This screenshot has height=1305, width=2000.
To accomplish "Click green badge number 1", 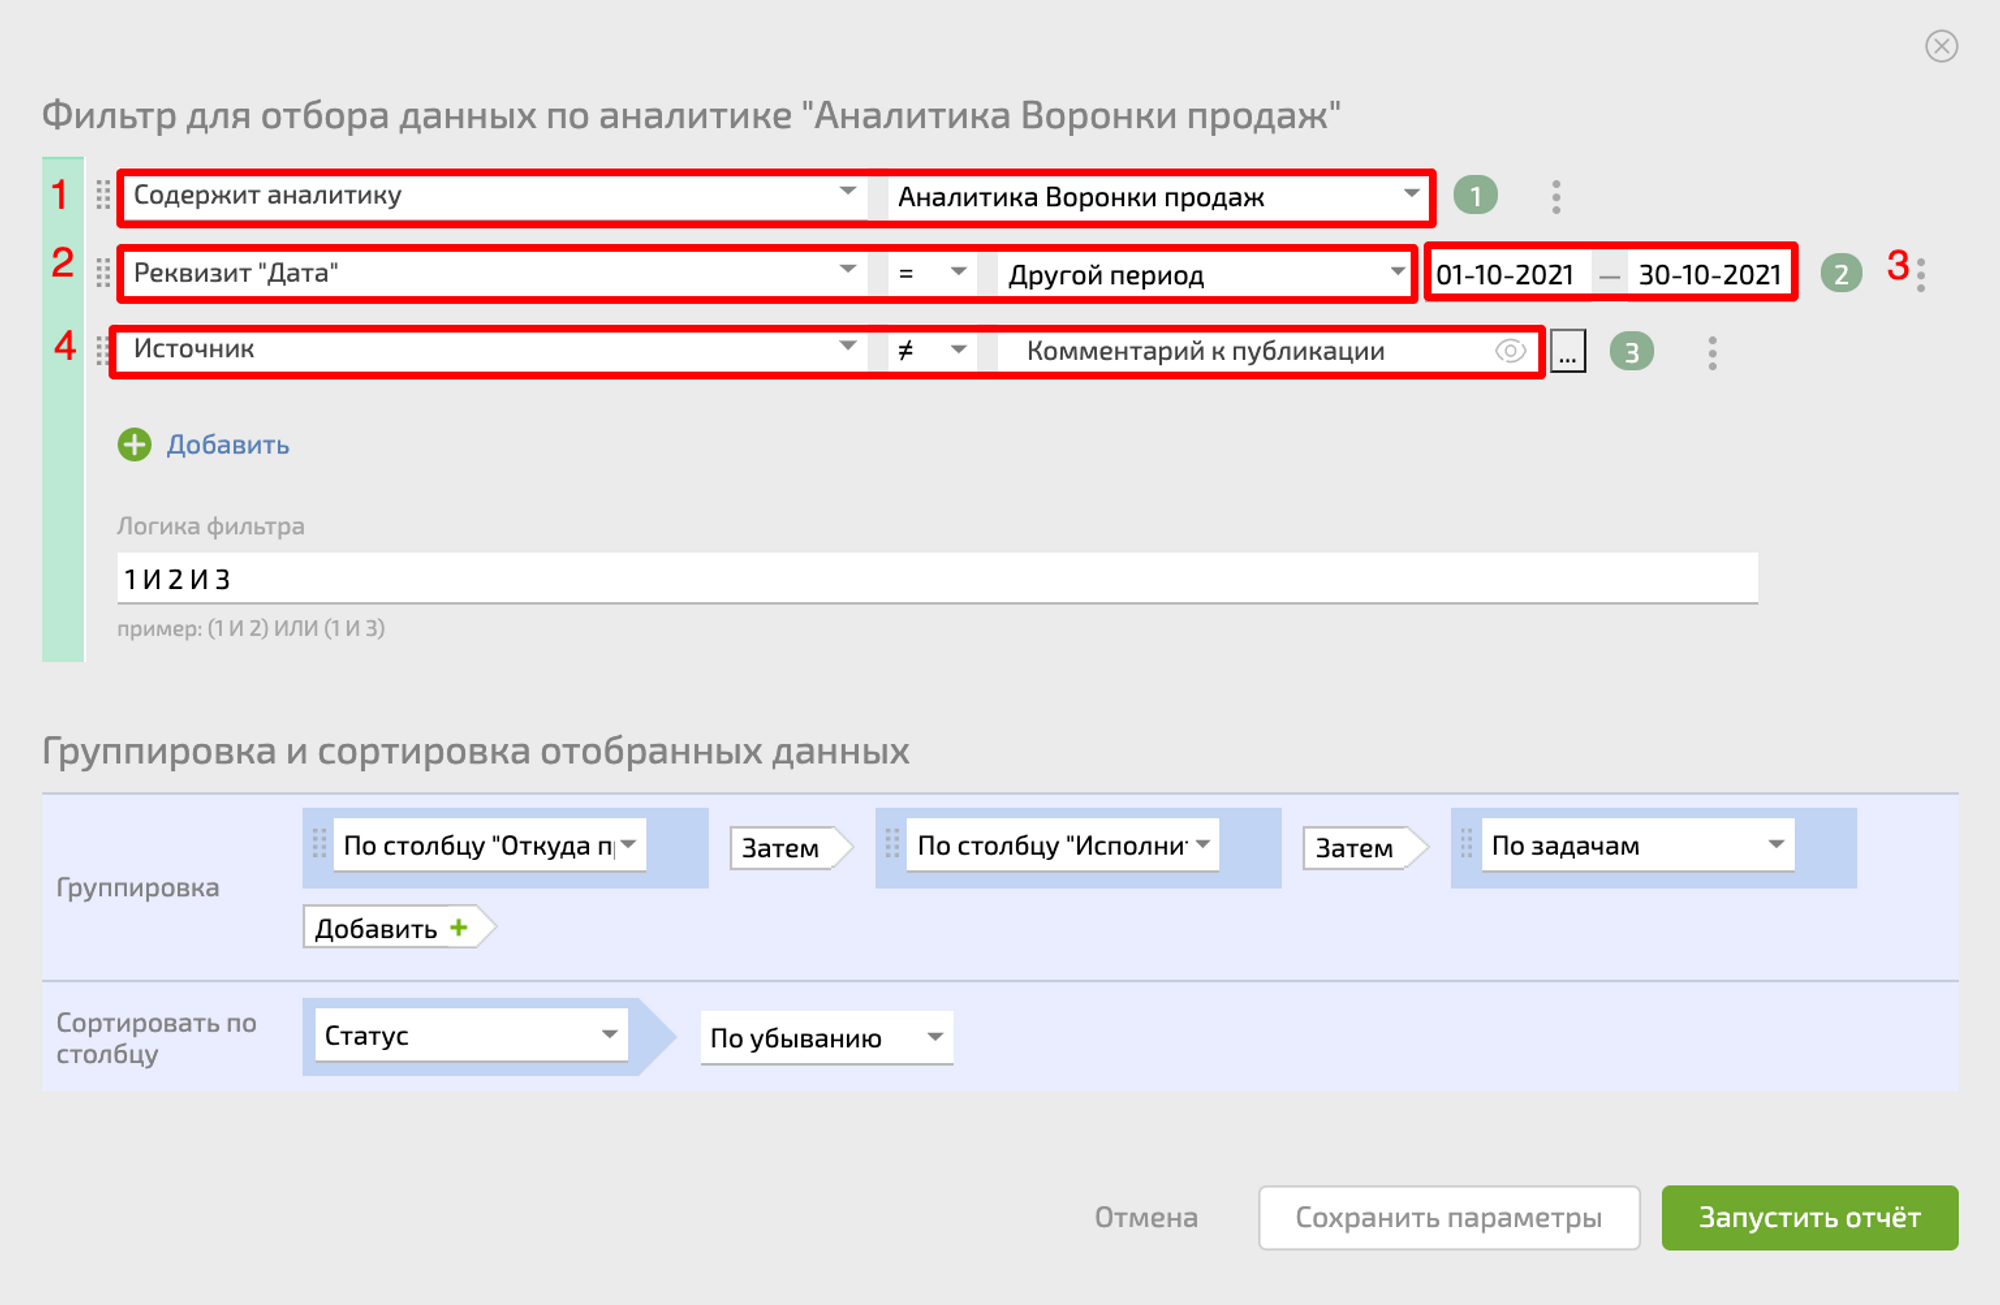I will click(x=1475, y=196).
